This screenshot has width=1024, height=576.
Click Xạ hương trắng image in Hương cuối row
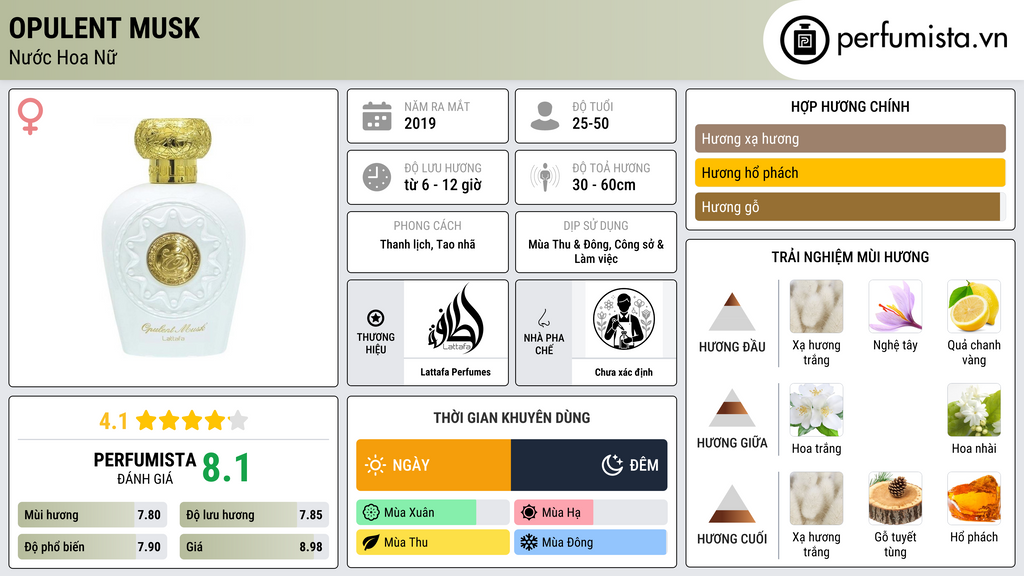tap(816, 498)
